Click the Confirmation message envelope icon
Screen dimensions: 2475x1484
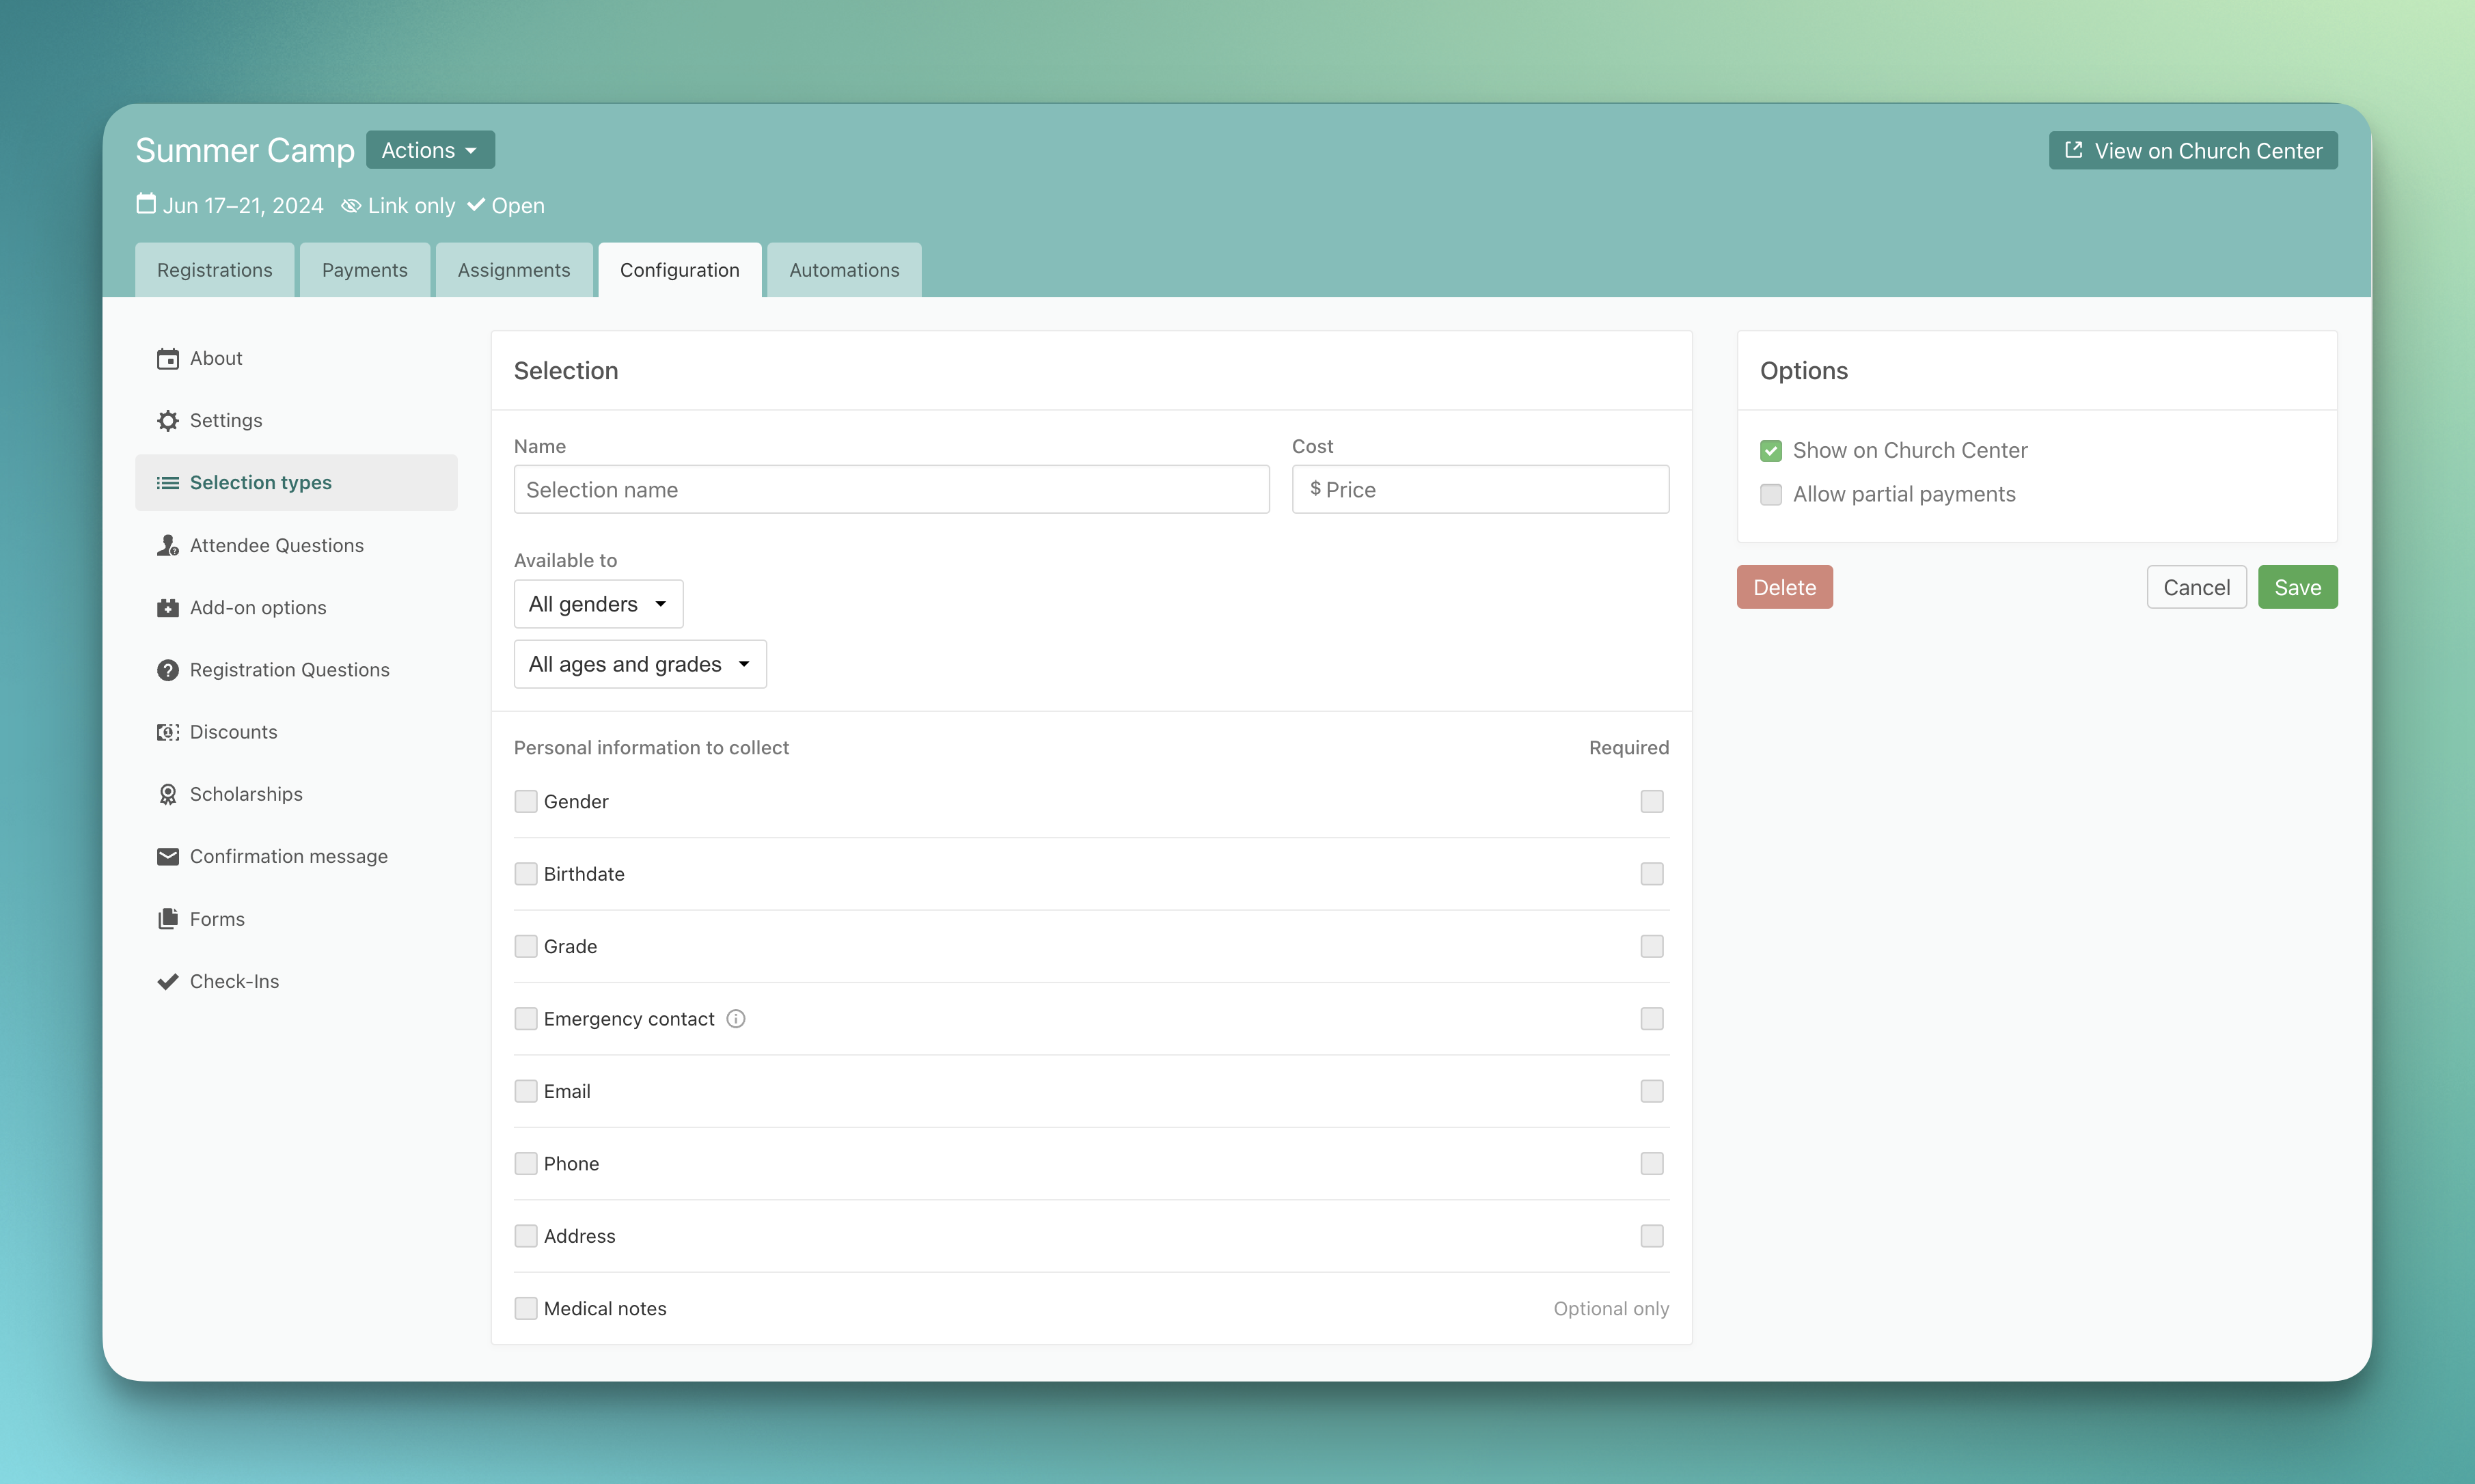tap(167, 857)
